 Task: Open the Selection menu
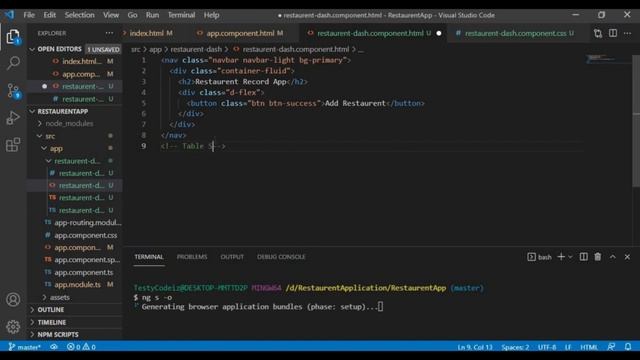(80, 15)
